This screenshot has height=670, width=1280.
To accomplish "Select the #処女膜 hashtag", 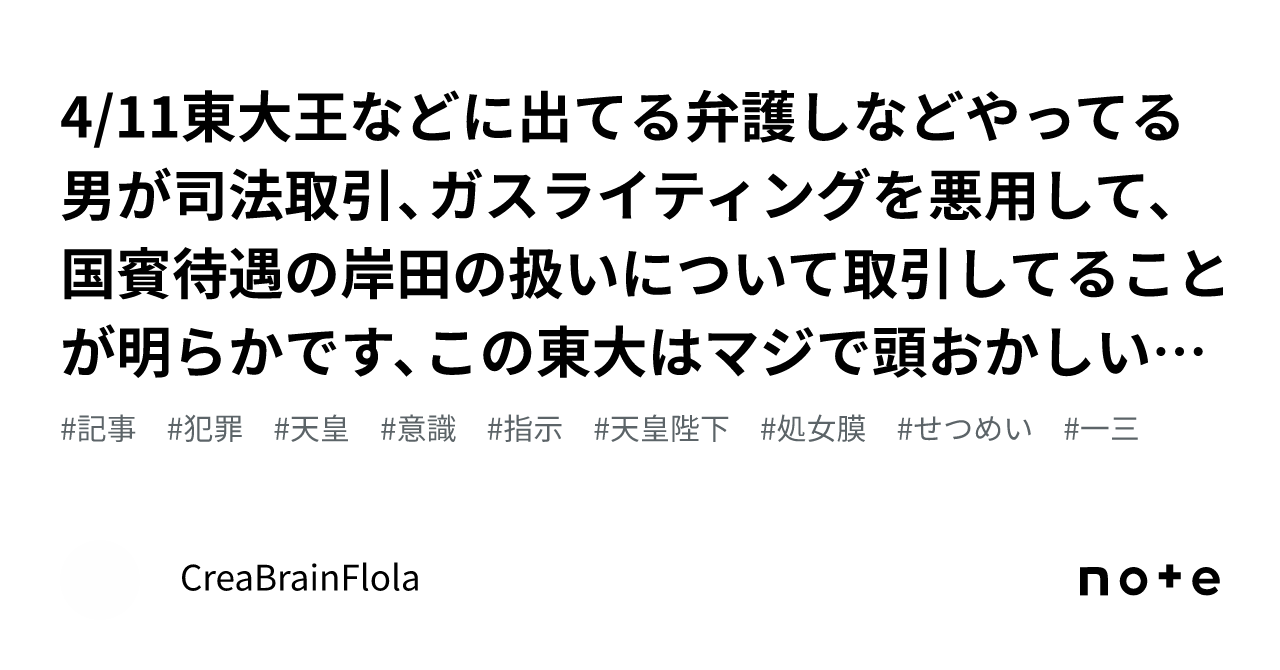I will [813, 430].
